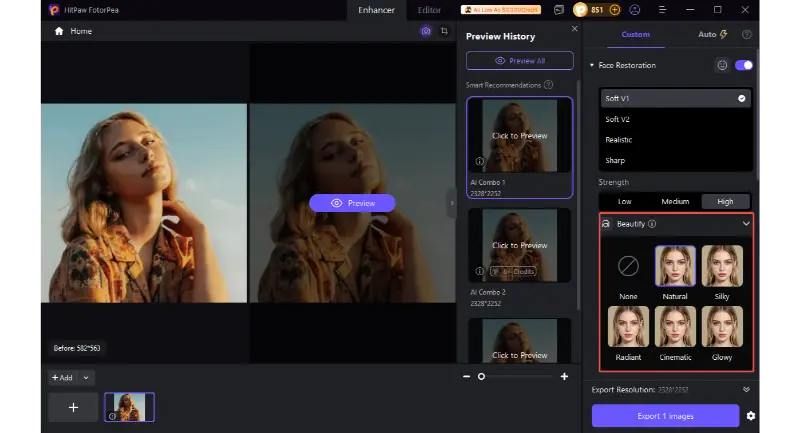This screenshot has width=800, height=433.
Task: Toggle the Face Restoration switch
Action: 744,65
